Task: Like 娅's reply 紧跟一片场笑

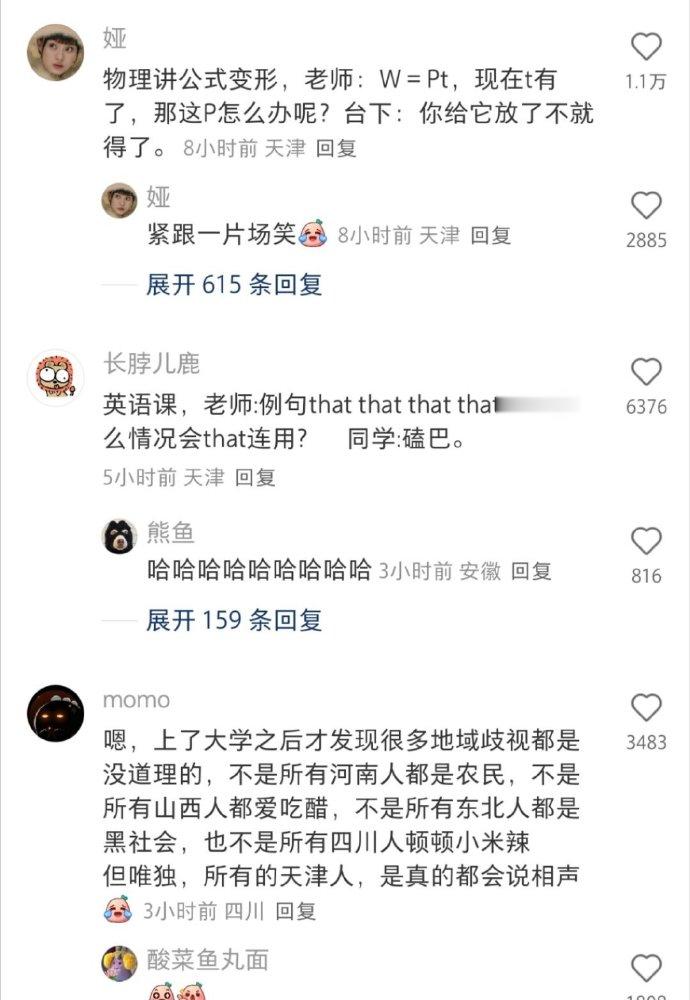Action: [646, 205]
